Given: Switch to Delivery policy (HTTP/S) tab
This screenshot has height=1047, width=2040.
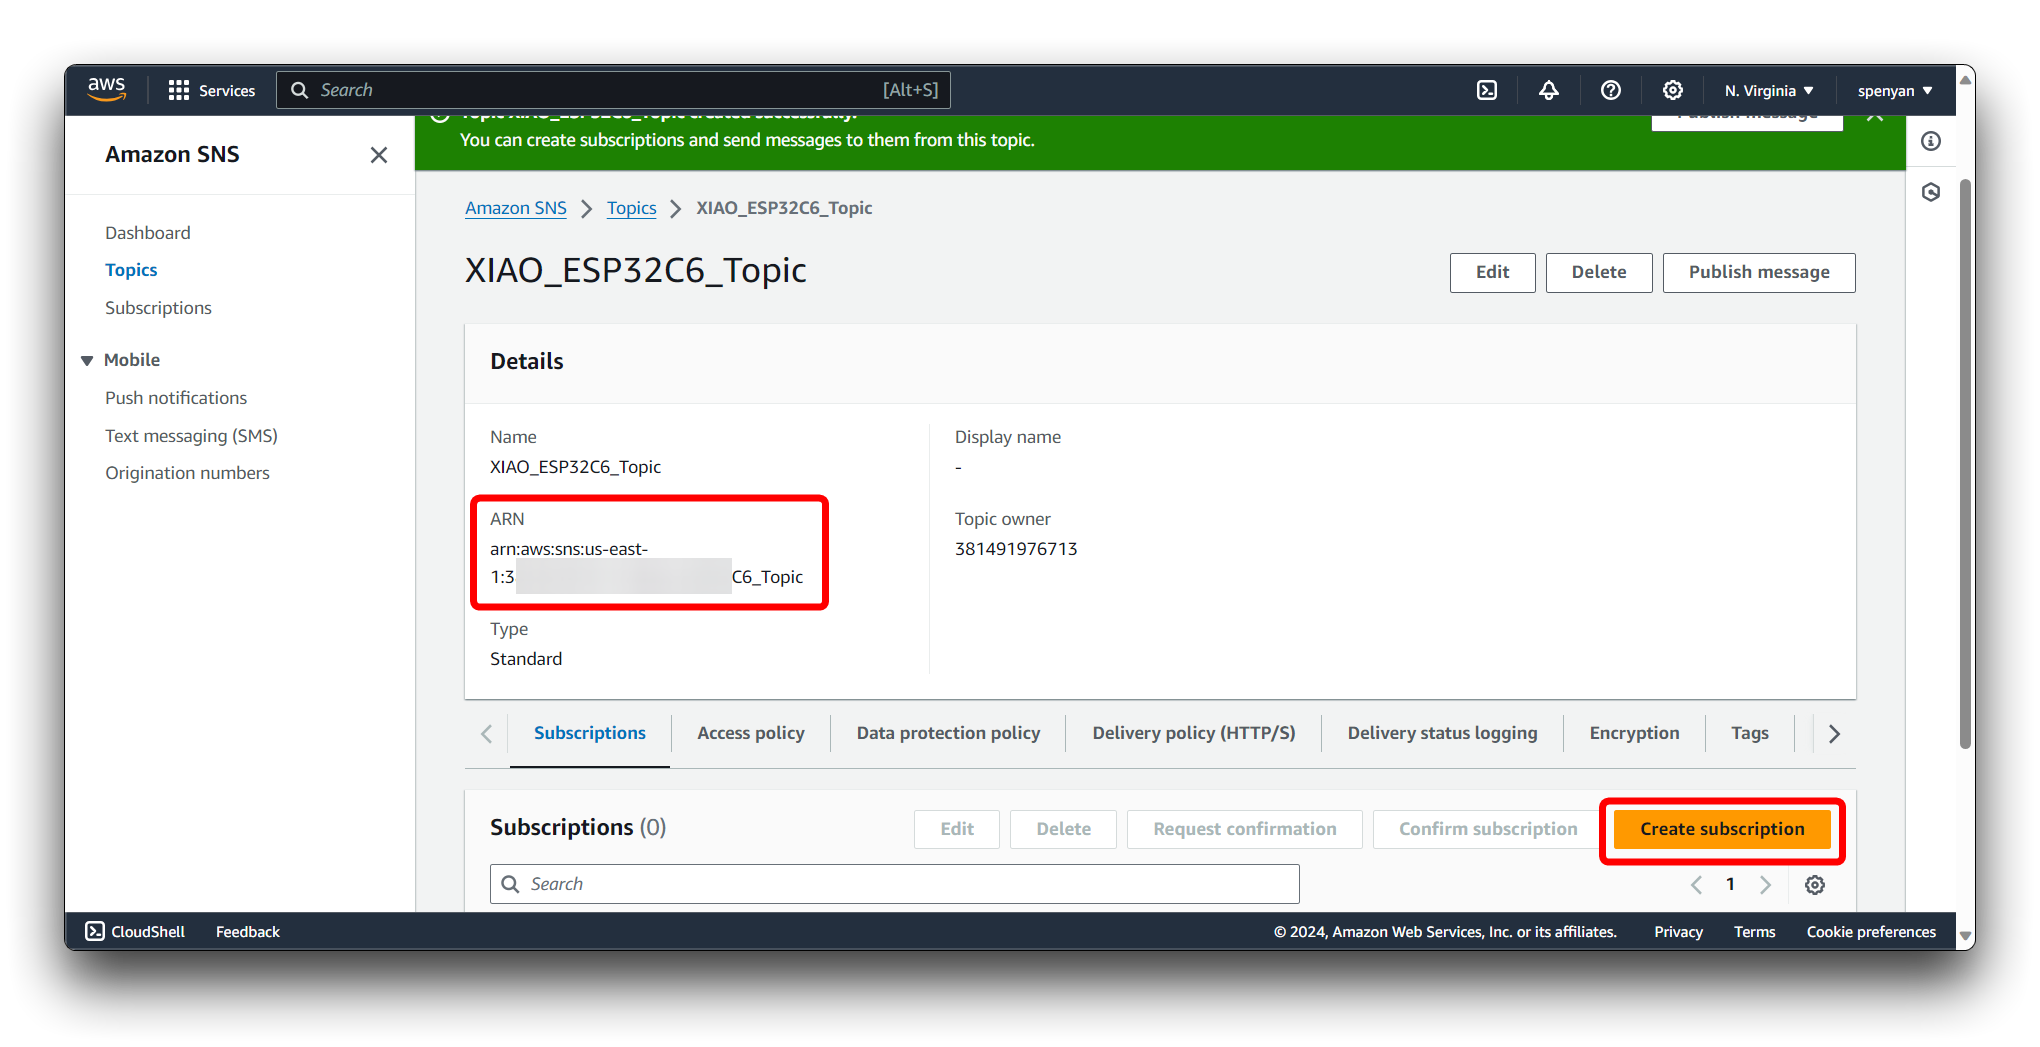Looking at the screenshot, I should tap(1194, 733).
